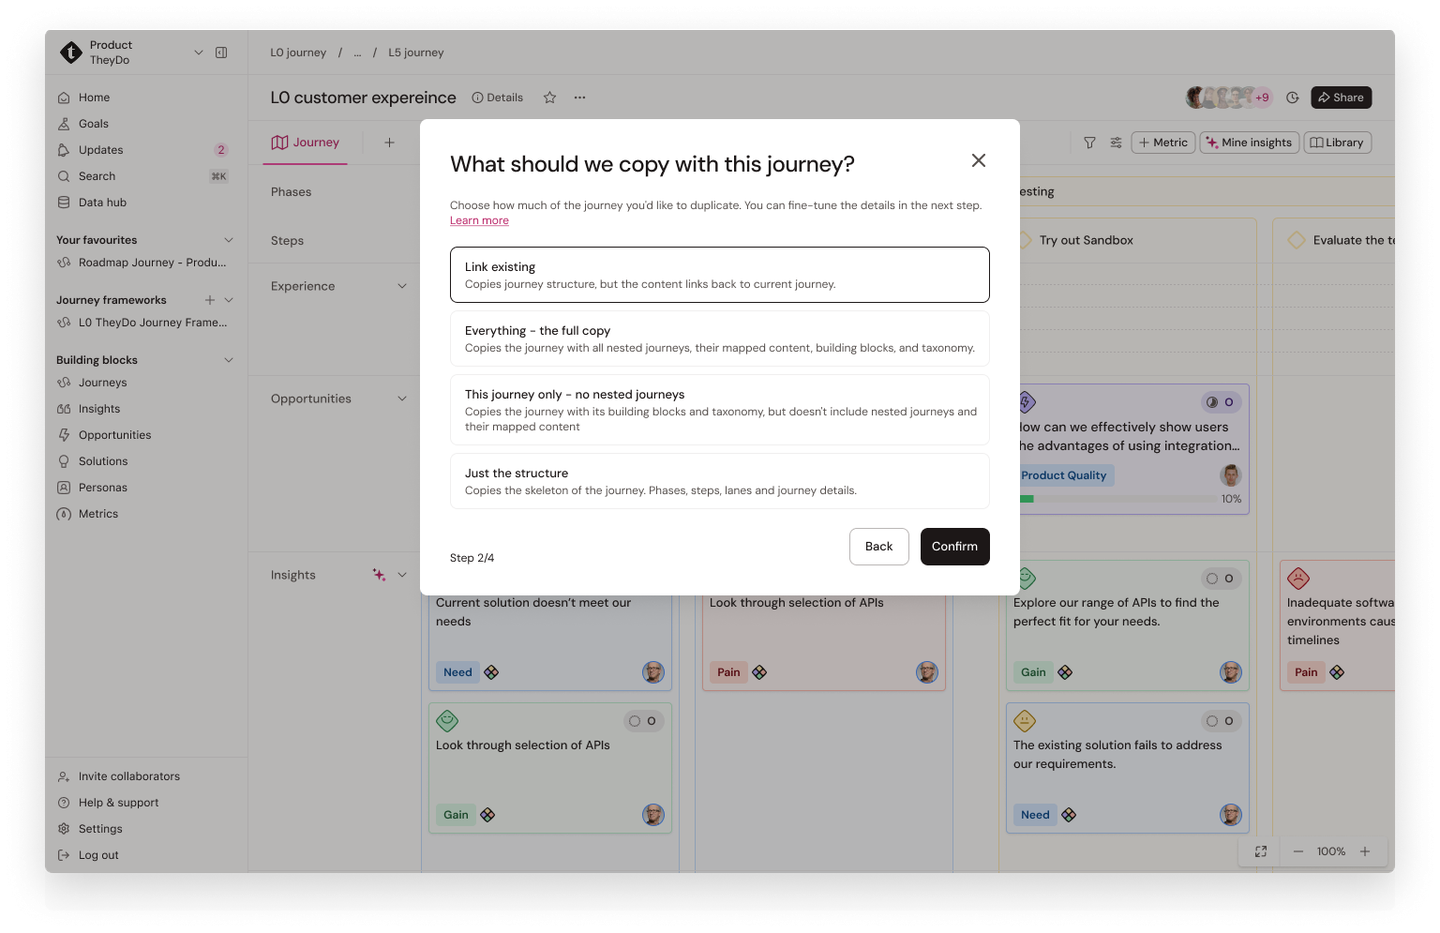1440x933 pixels.
Task: Open the version history clock icon
Action: click(x=1292, y=97)
